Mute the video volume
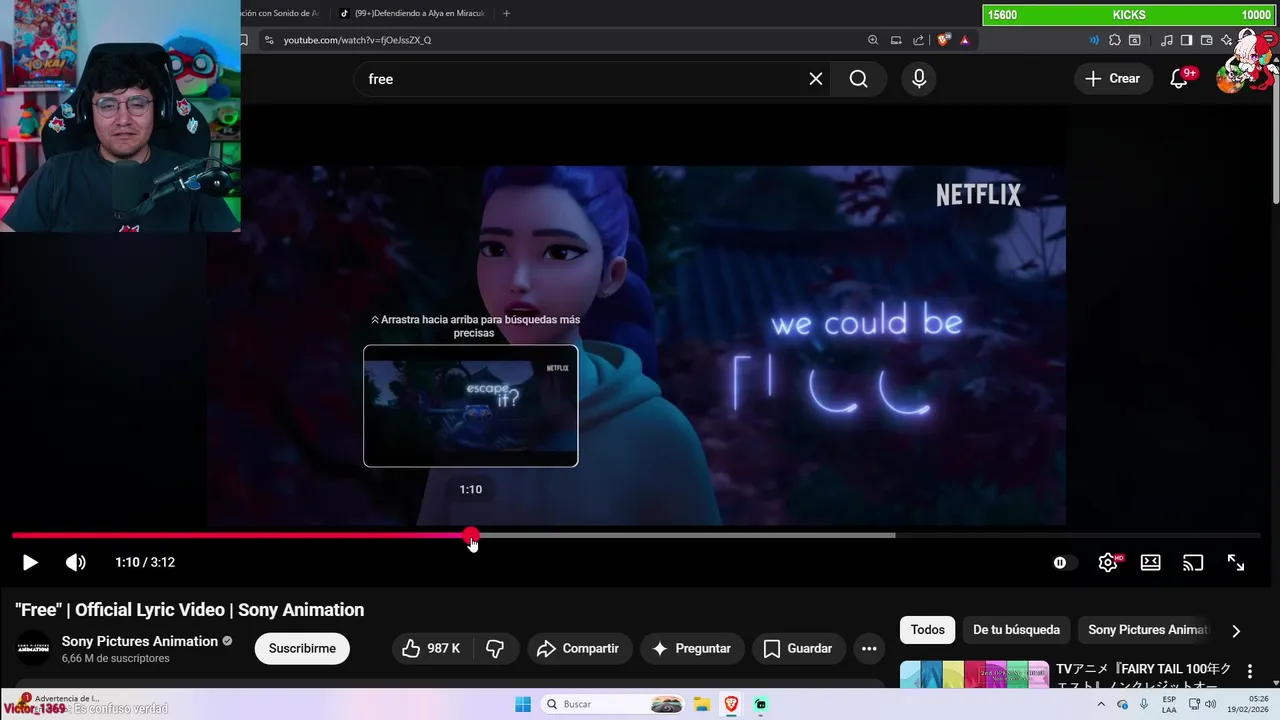 (76, 563)
